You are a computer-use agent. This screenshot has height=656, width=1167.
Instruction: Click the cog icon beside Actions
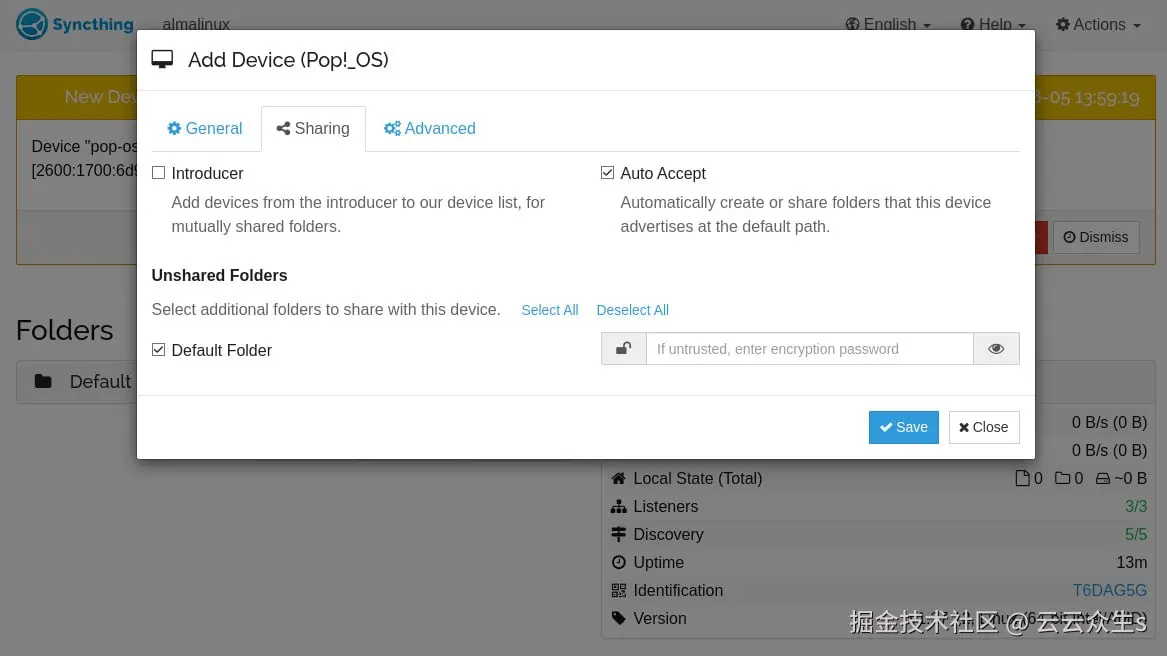pyautogui.click(x=1063, y=25)
